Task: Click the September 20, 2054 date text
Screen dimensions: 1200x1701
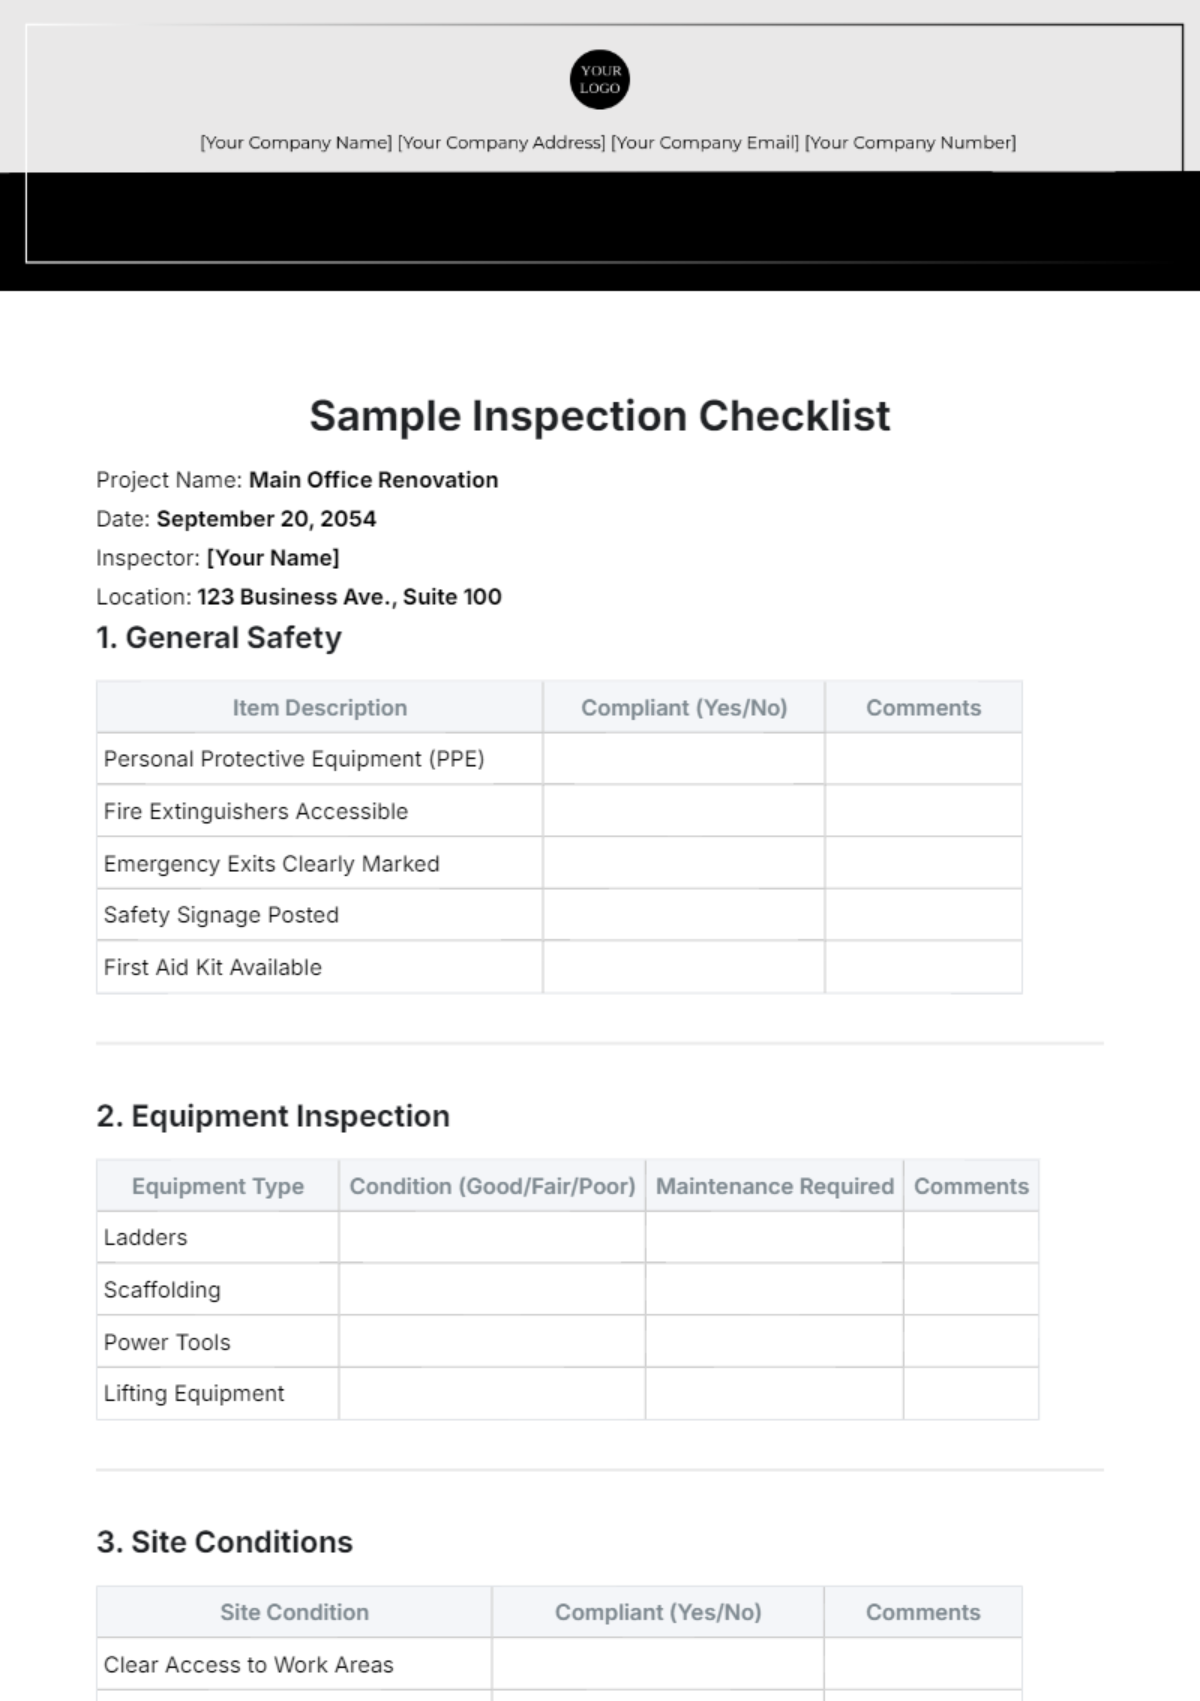Action: [x=267, y=519]
